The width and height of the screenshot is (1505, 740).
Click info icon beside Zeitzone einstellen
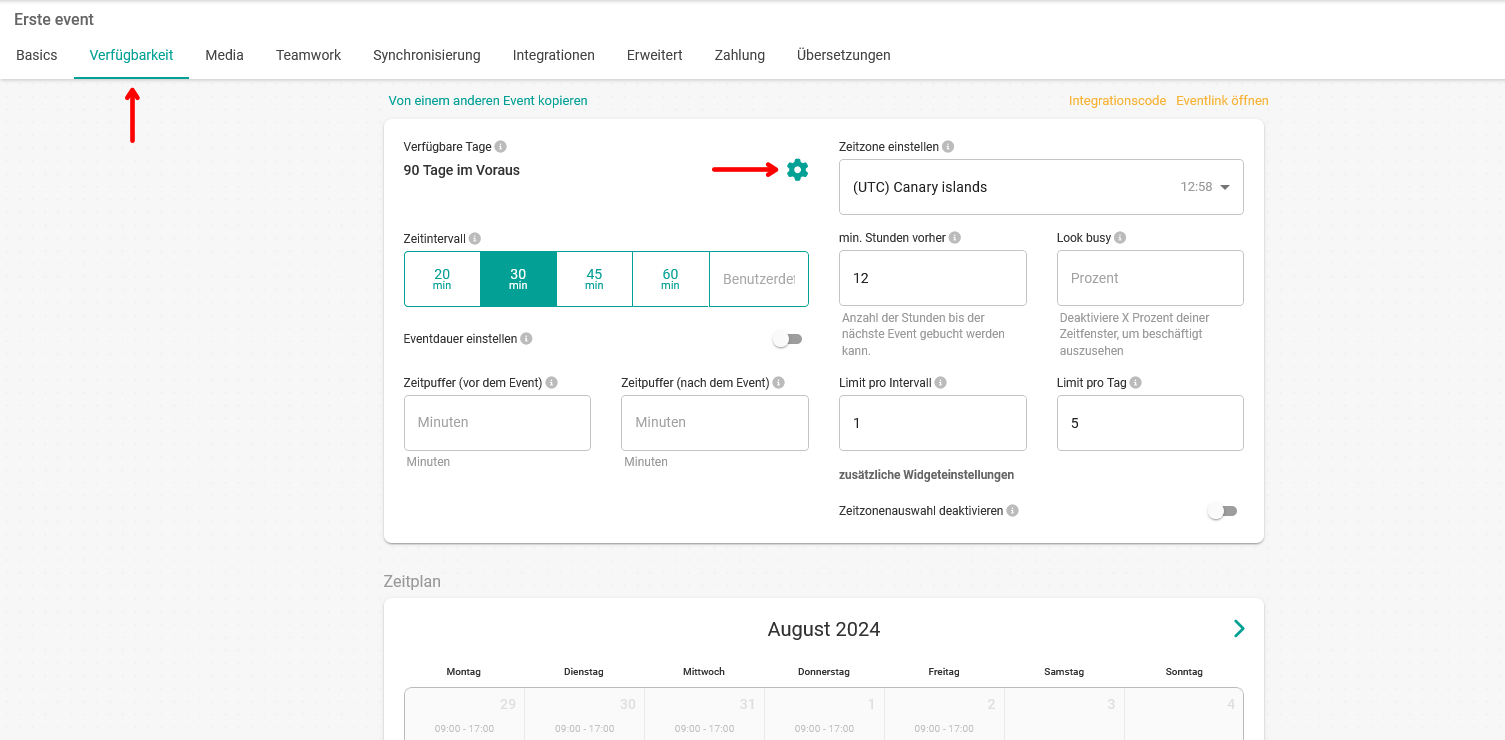[x=948, y=147]
